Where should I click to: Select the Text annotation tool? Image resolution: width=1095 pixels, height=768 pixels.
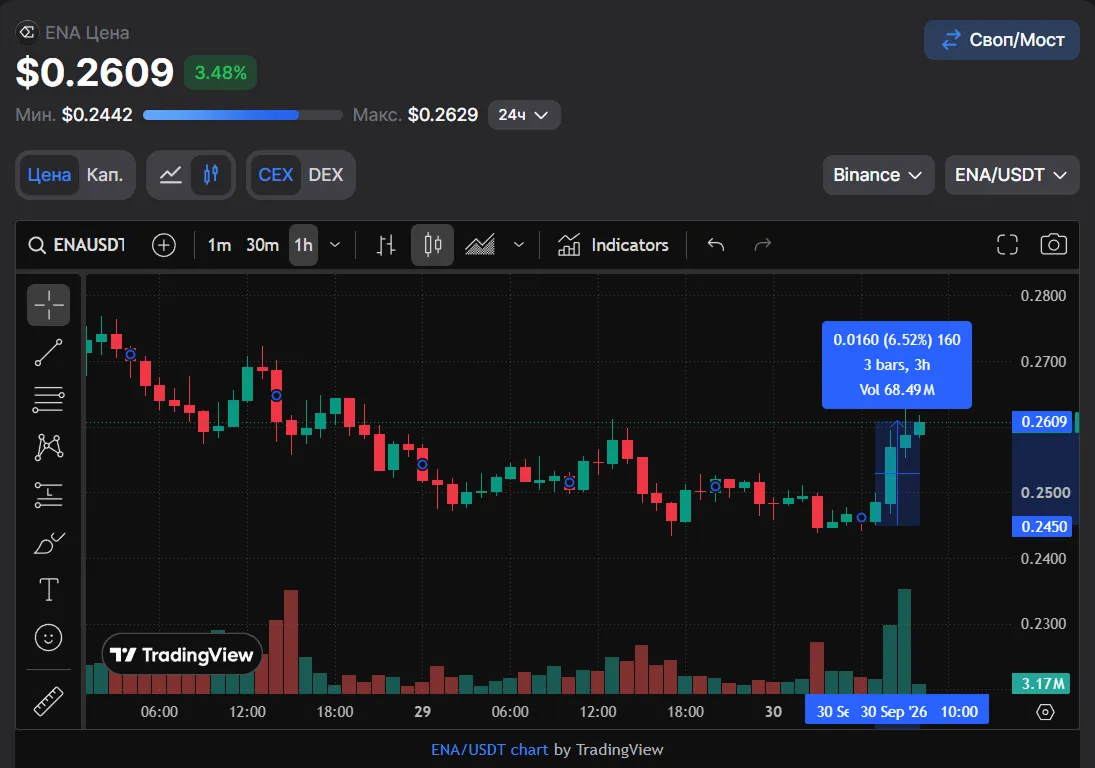(x=48, y=590)
